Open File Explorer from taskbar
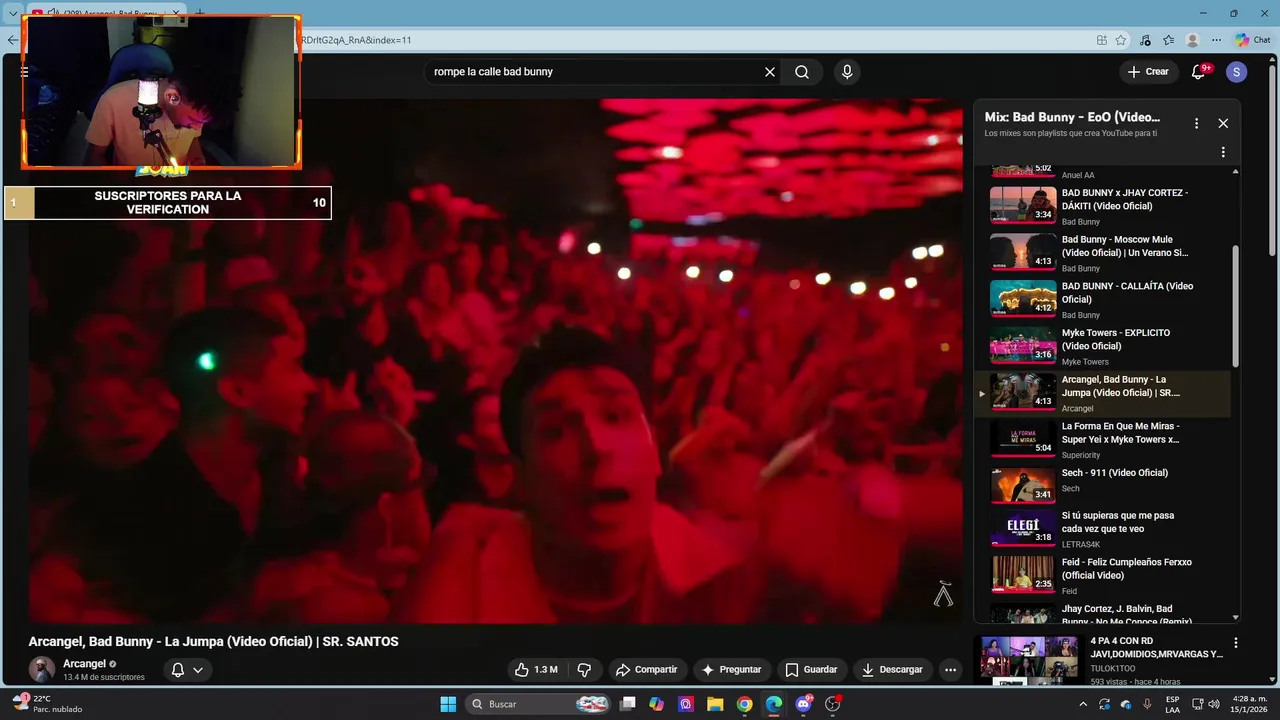Screen dimensions: 1280x720 coord(715,704)
